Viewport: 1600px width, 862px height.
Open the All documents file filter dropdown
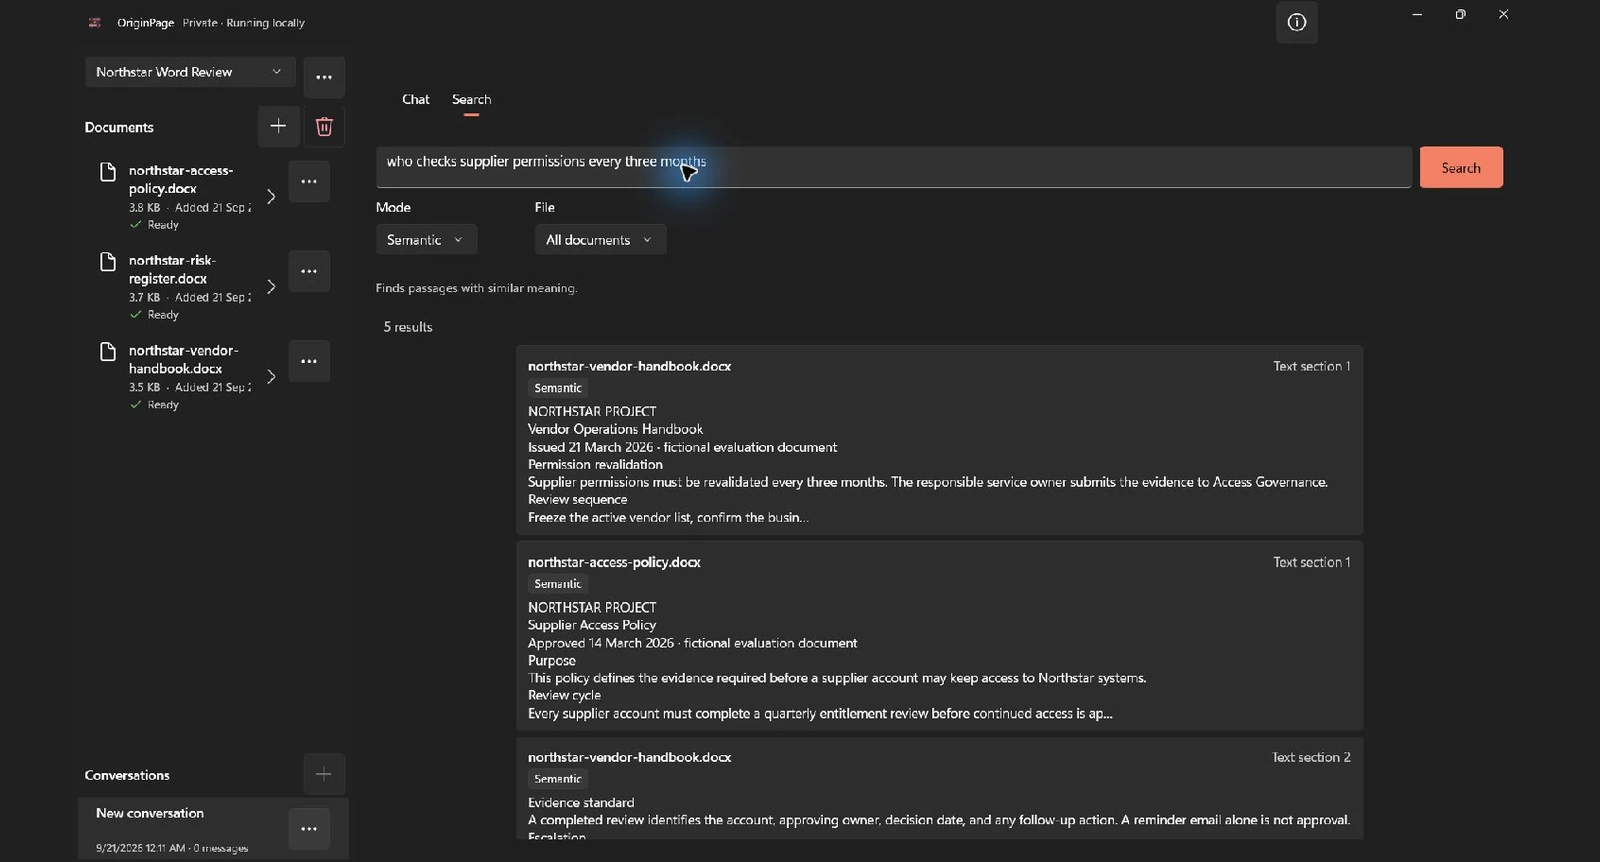600,240
